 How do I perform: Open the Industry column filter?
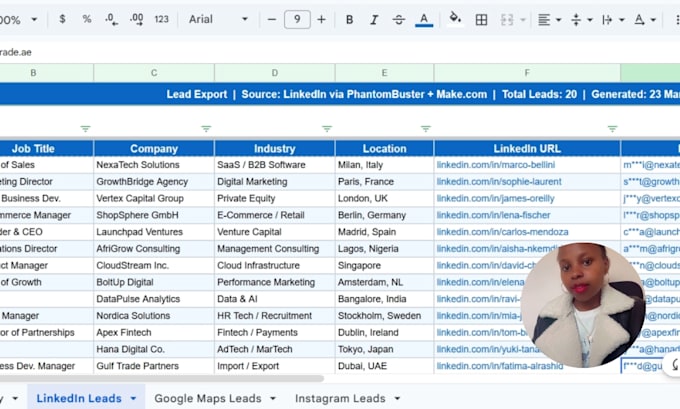tap(327, 129)
